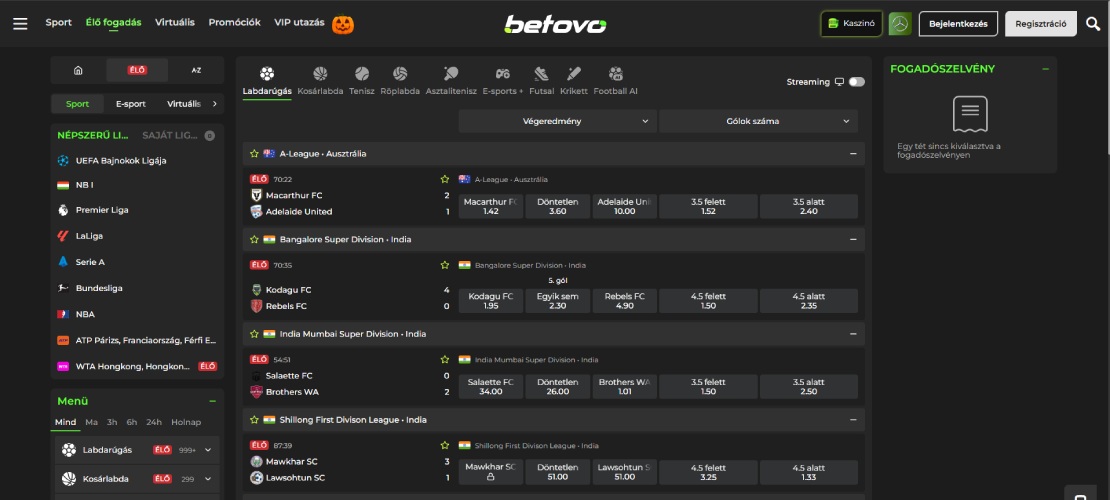Toggle the Streaming switch
1110x500 pixels.
point(857,82)
